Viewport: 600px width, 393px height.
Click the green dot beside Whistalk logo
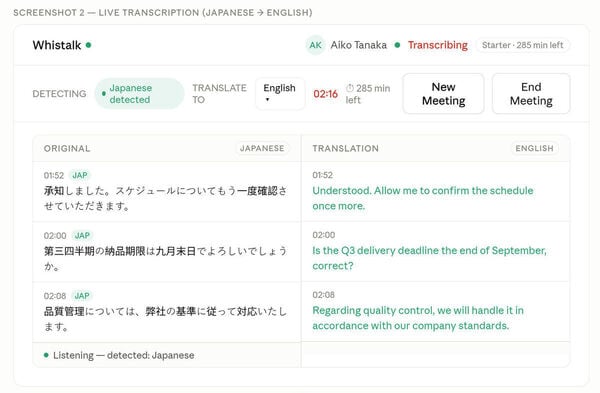pyautogui.click(x=88, y=45)
